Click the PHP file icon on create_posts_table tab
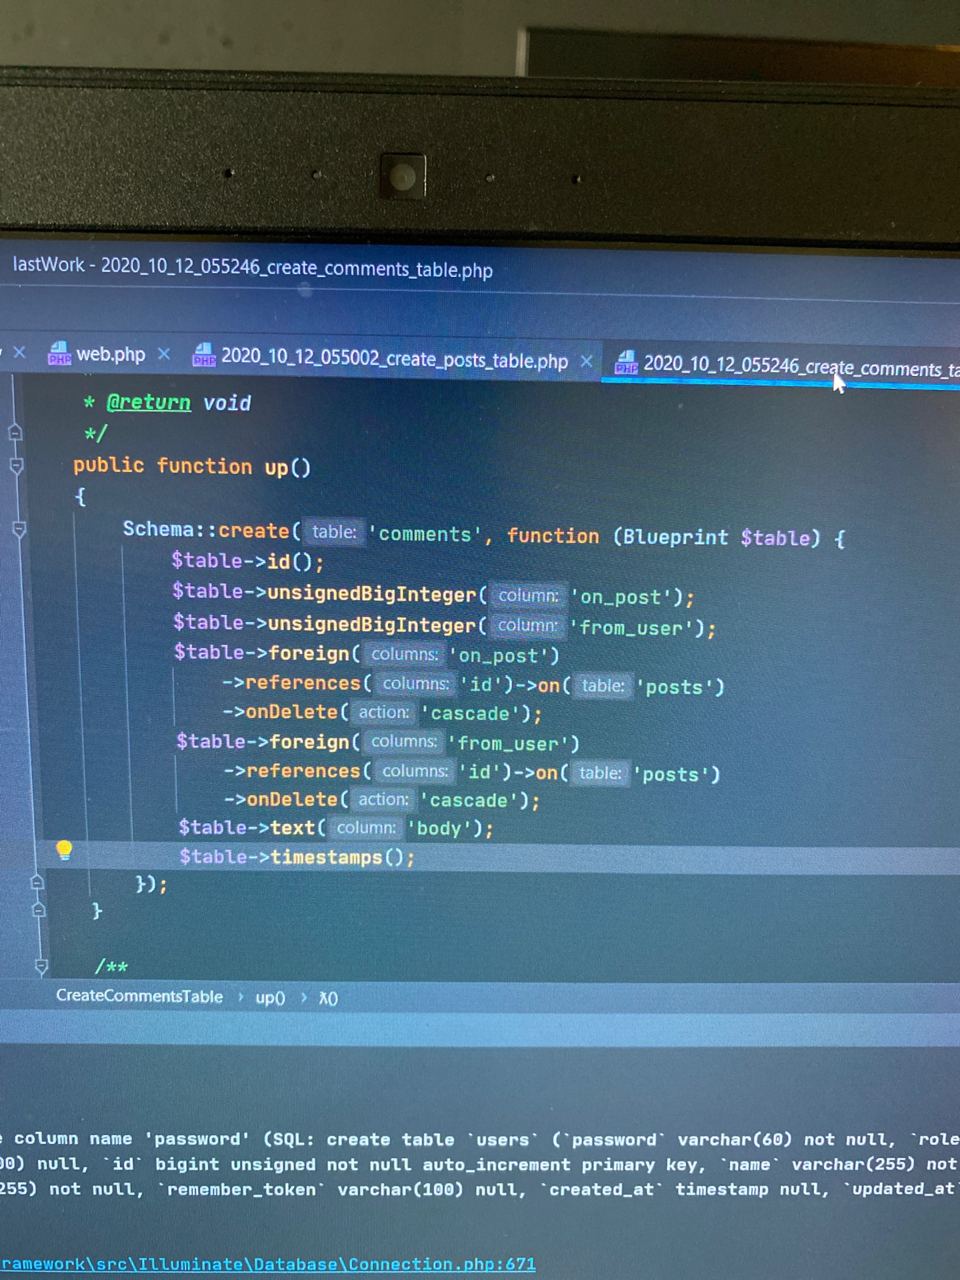This screenshot has height=1280, width=960. [x=204, y=355]
